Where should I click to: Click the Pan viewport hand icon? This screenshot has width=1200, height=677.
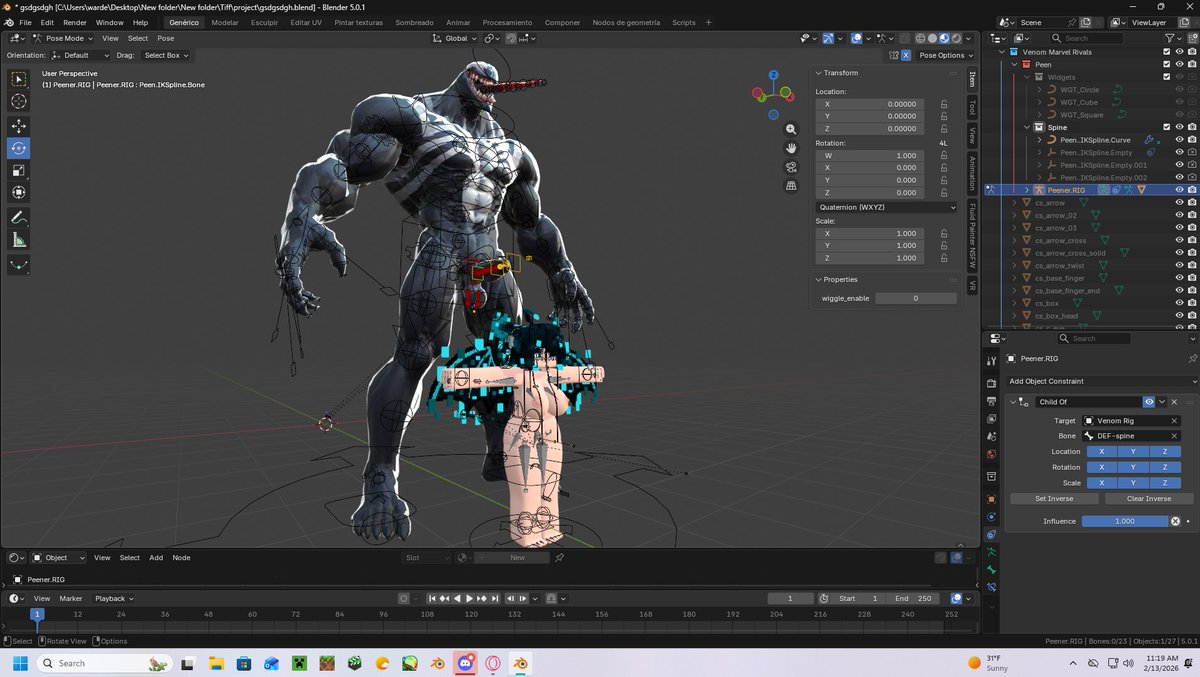pyautogui.click(x=791, y=148)
